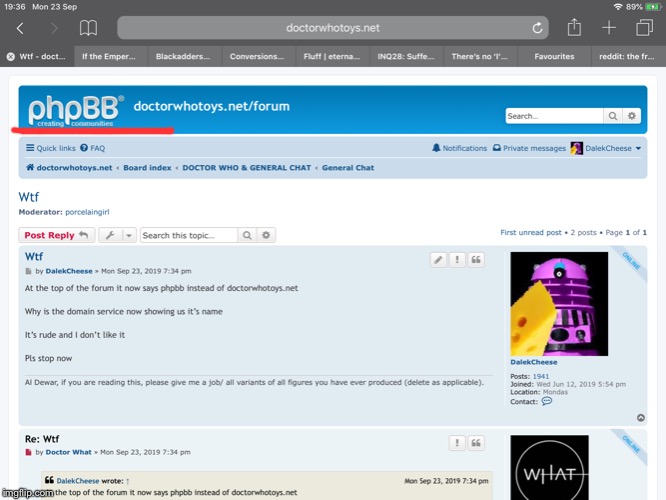This screenshot has width=666, height=500.
Task: Show all tabs overview icon
Action: pos(644,28)
